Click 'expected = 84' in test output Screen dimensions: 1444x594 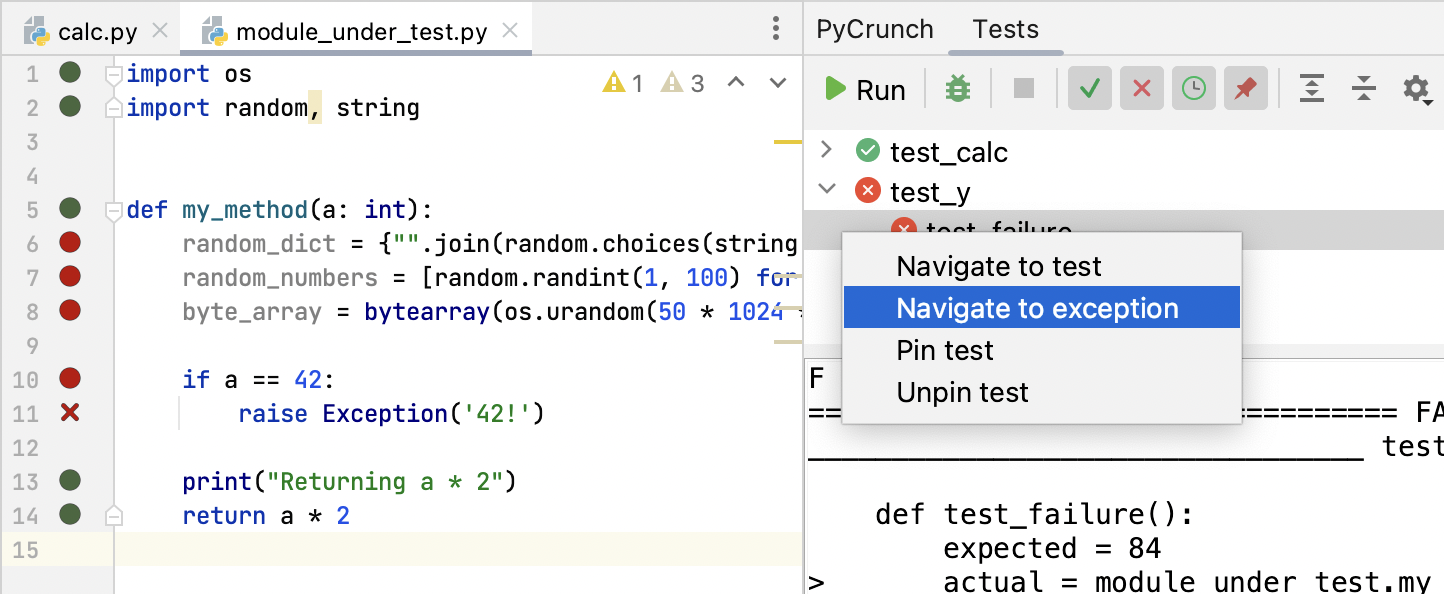click(x=1052, y=548)
